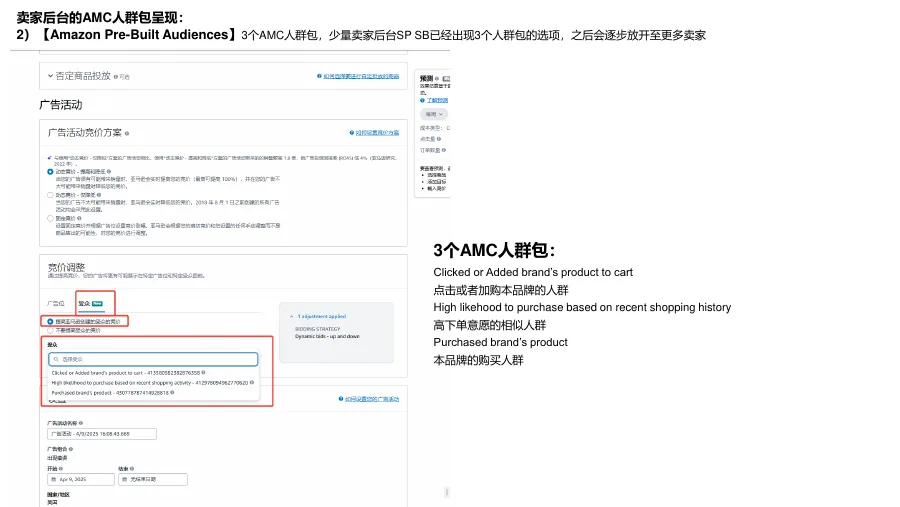900x507 pixels.
Task: Choose 'High likelihood to purchase' audience option
Action: coord(150,382)
